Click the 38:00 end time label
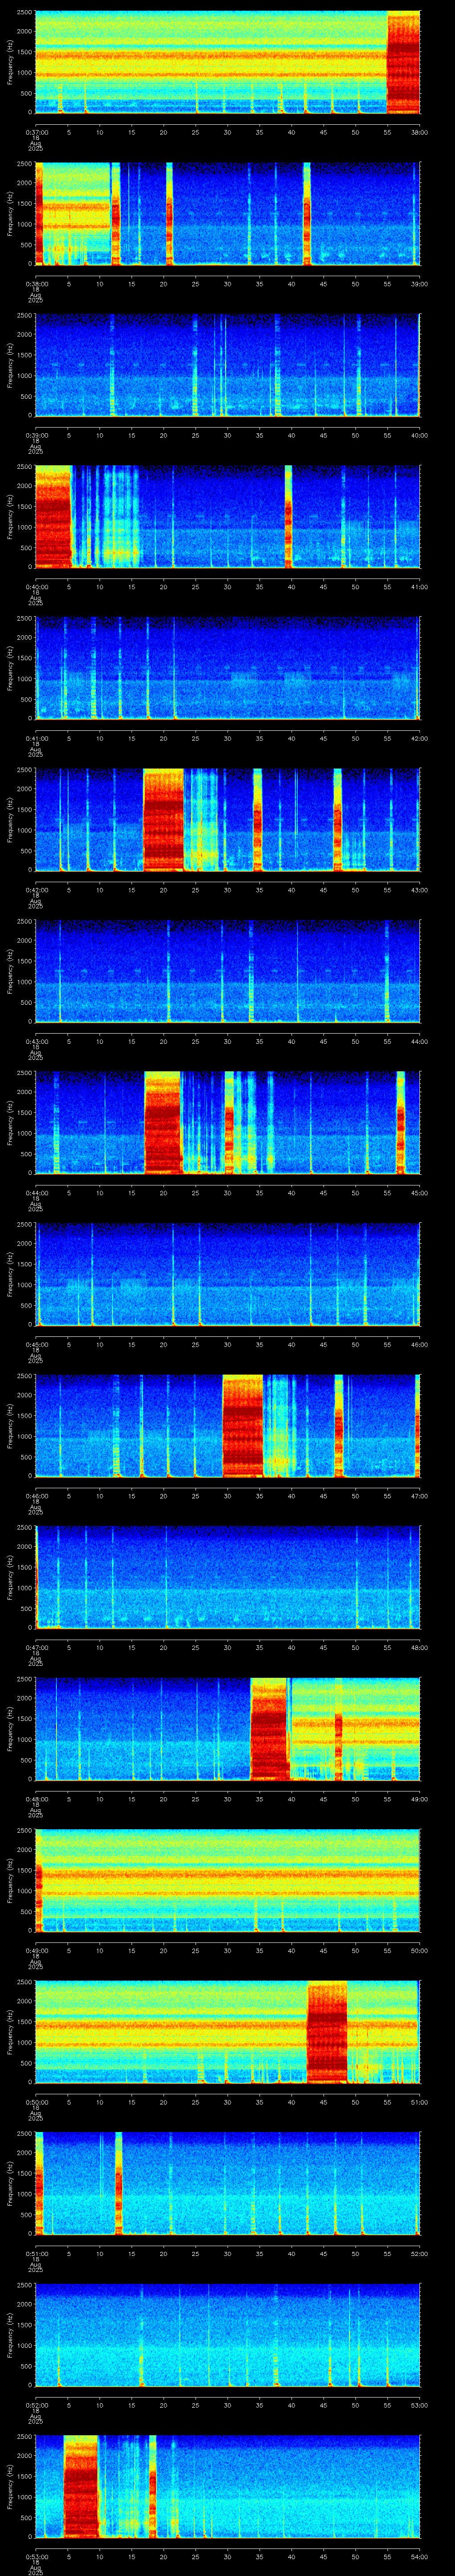Screen dimensions: 455x2576 click(x=419, y=132)
